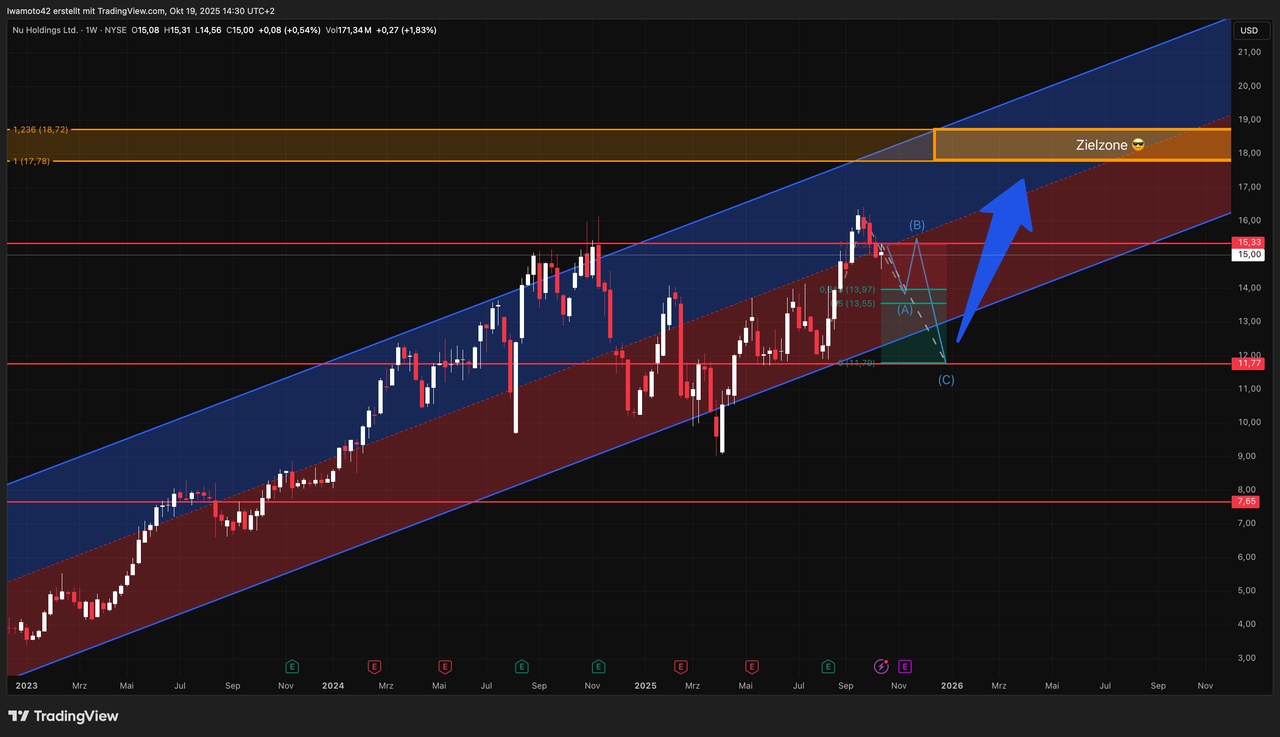
Task: Click the green earnings marker at Nov 2023
Action: pyautogui.click(x=292, y=666)
